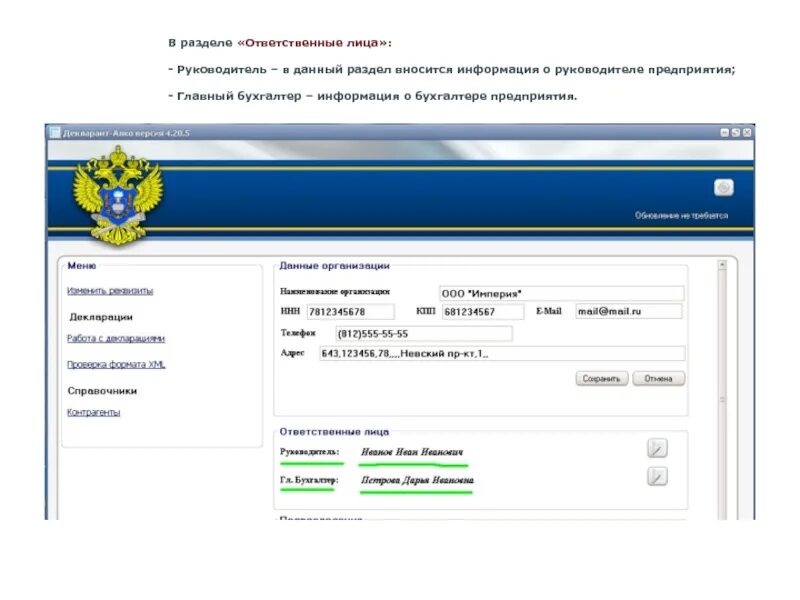Open Проверка формата XML link
This screenshot has height=600, width=800.
(116, 364)
